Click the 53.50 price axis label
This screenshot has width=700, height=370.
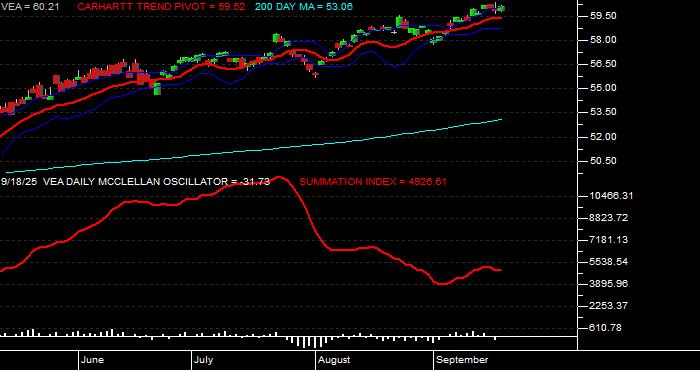[x=604, y=112]
